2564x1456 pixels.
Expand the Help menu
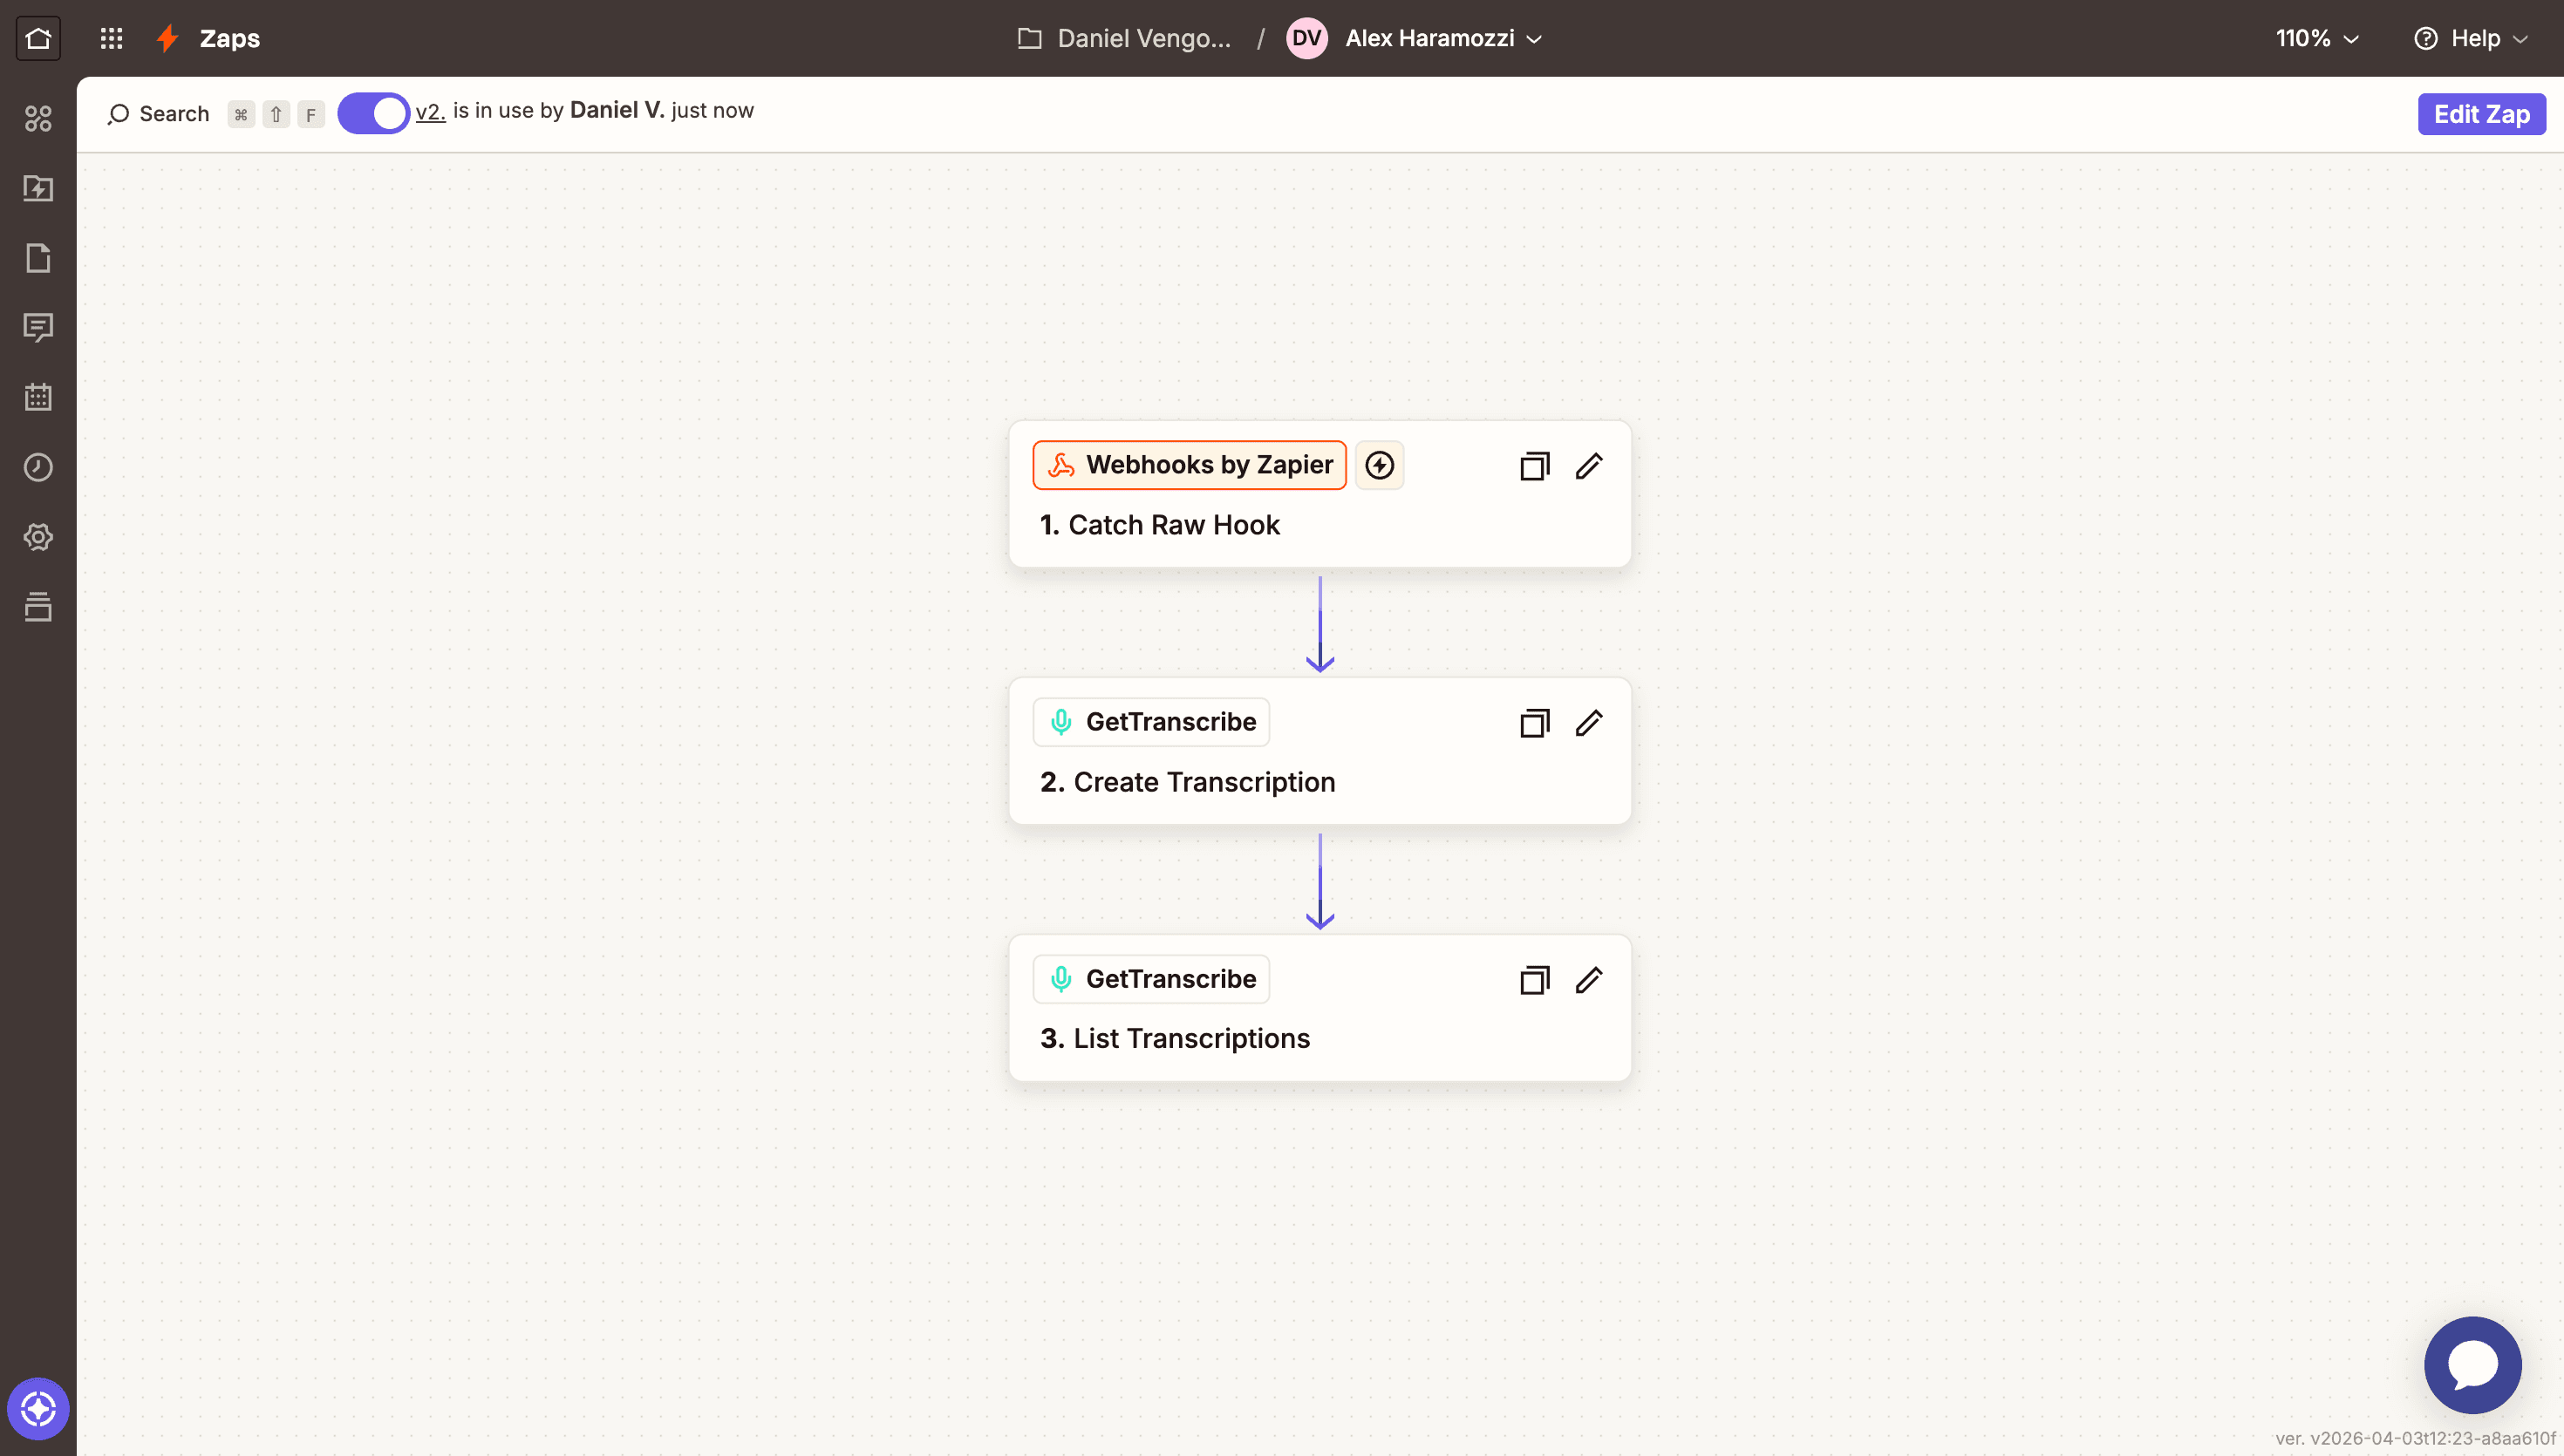[2470, 38]
